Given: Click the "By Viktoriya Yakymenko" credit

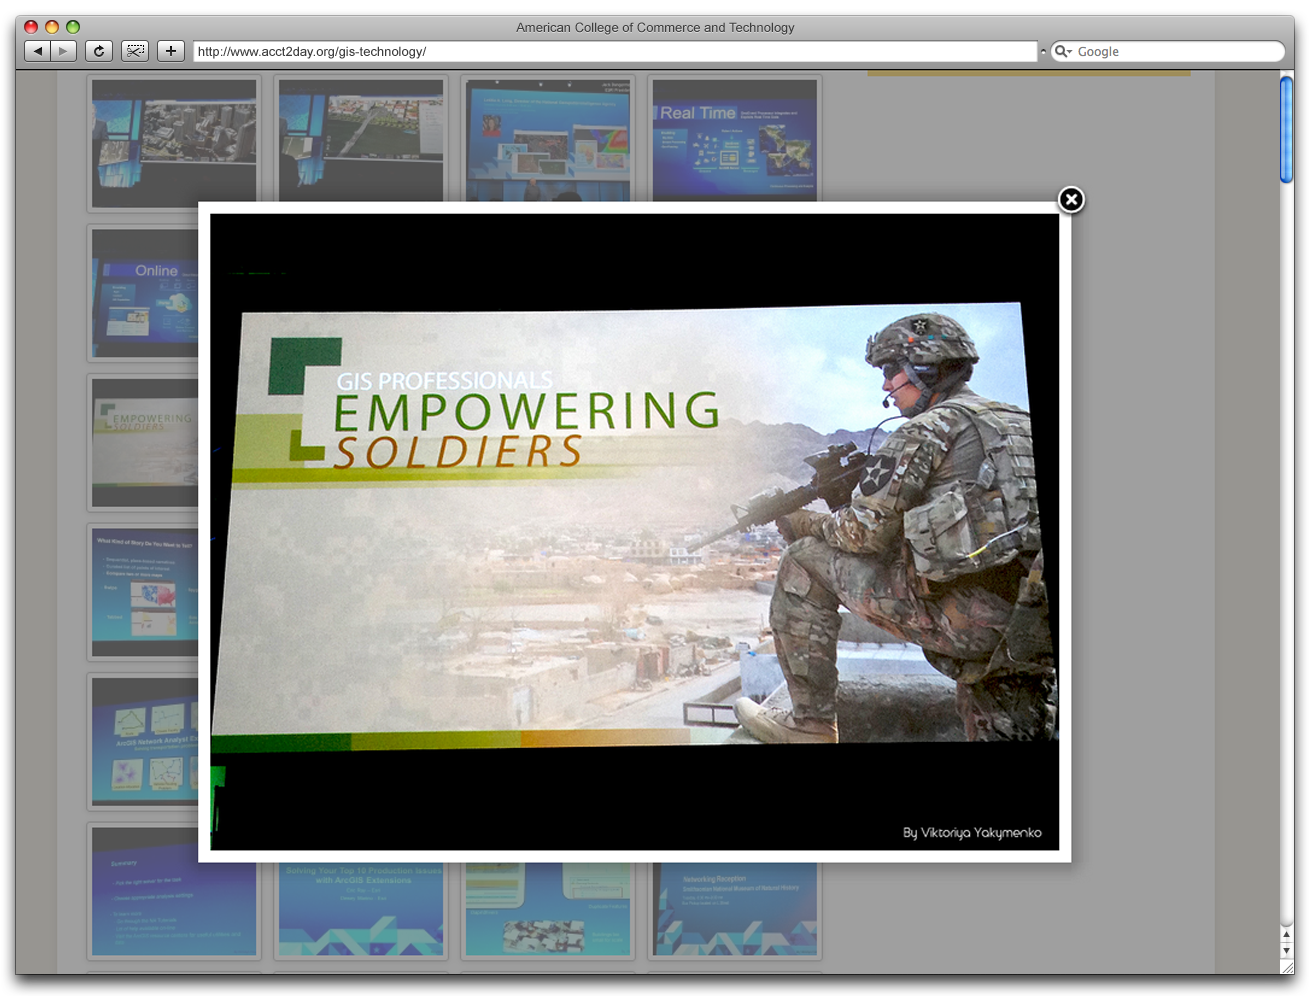Looking at the screenshot, I should click(x=972, y=833).
